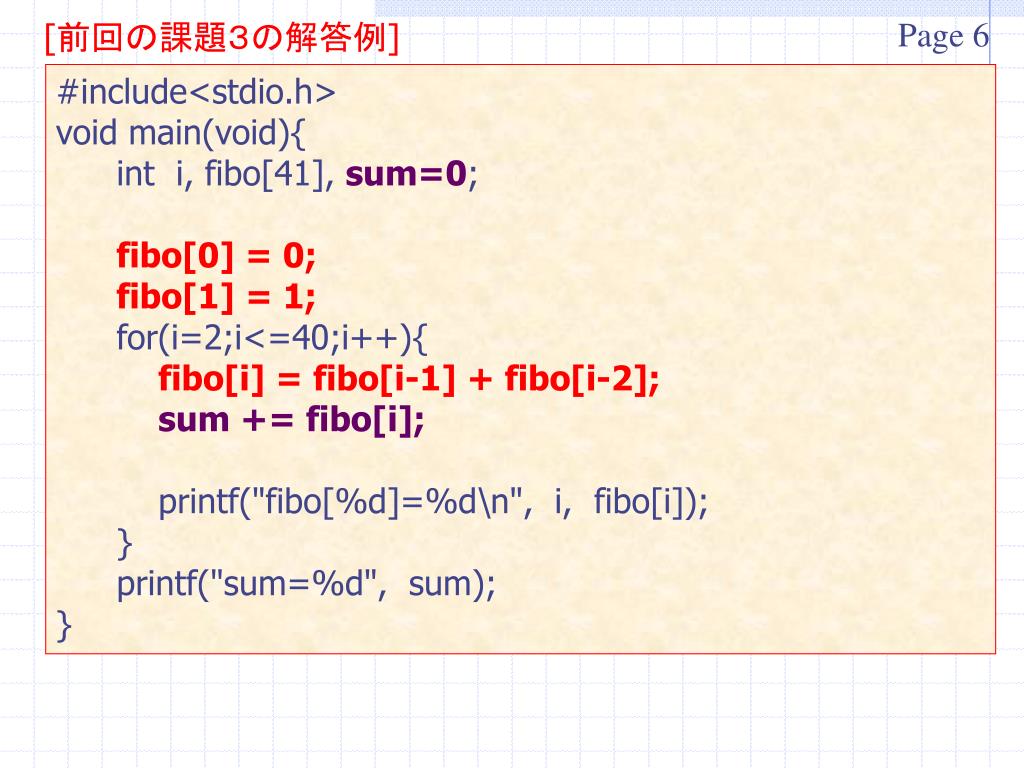This screenshot has height=768, width=1024.
Task: Click the Page 6 label
Action: (x=943, y=36)
